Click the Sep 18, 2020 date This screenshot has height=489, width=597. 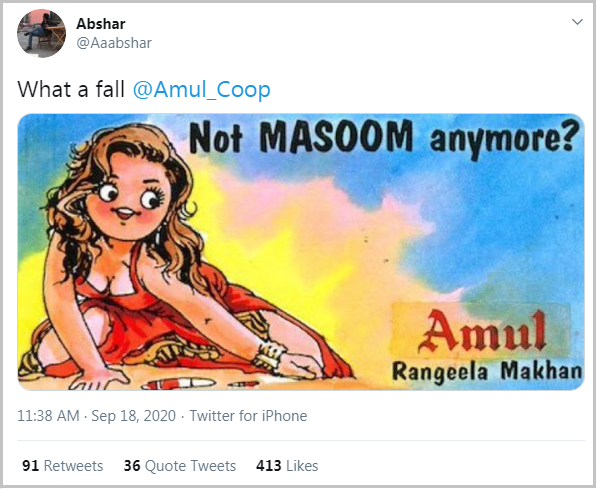point(134,416)
